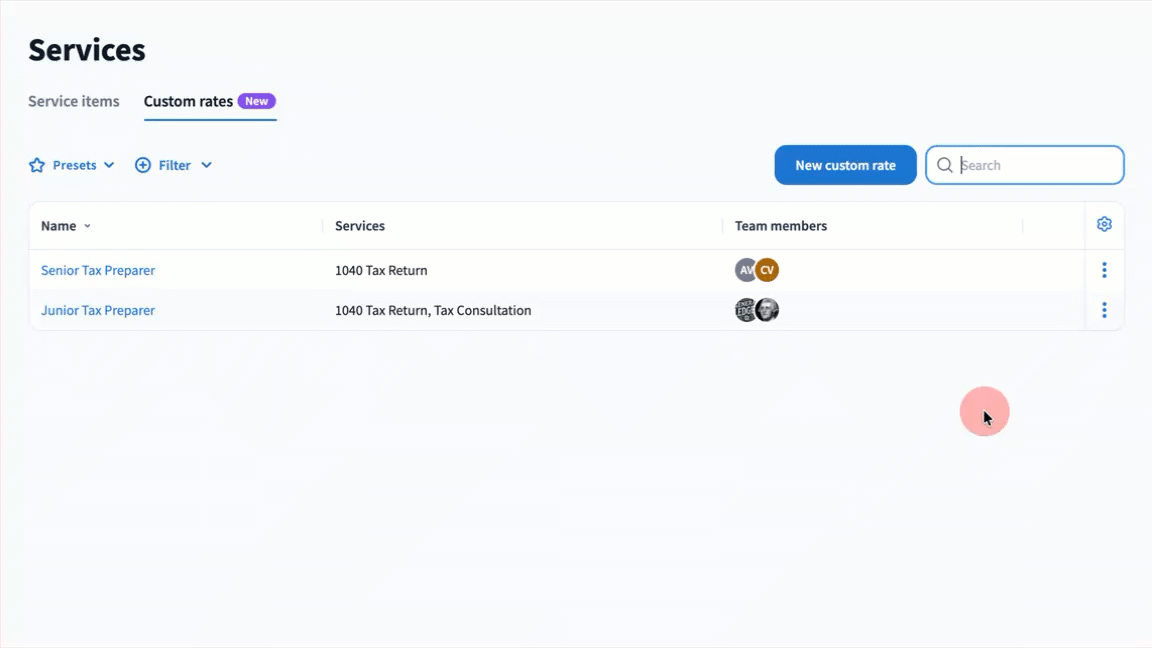This screenshot has height=648, width=1152.
Task: Open Junior Tax Preparer row options menu
Action: point(1104,310)
